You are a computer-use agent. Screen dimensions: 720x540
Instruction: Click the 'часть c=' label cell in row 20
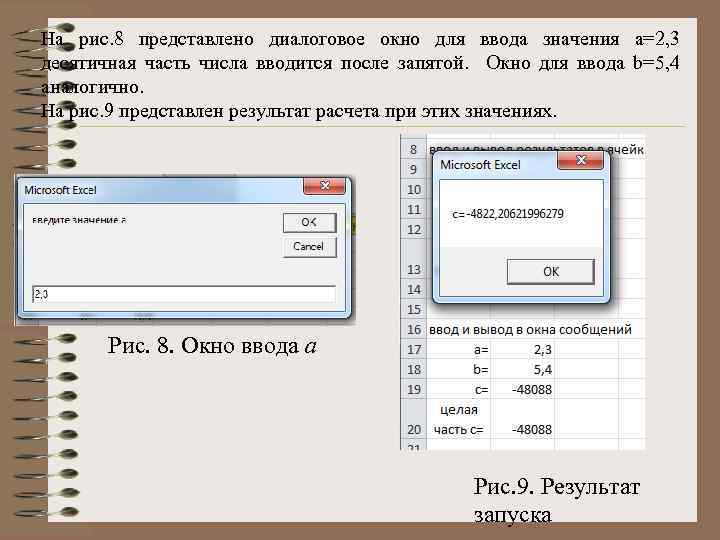[459, 419]
